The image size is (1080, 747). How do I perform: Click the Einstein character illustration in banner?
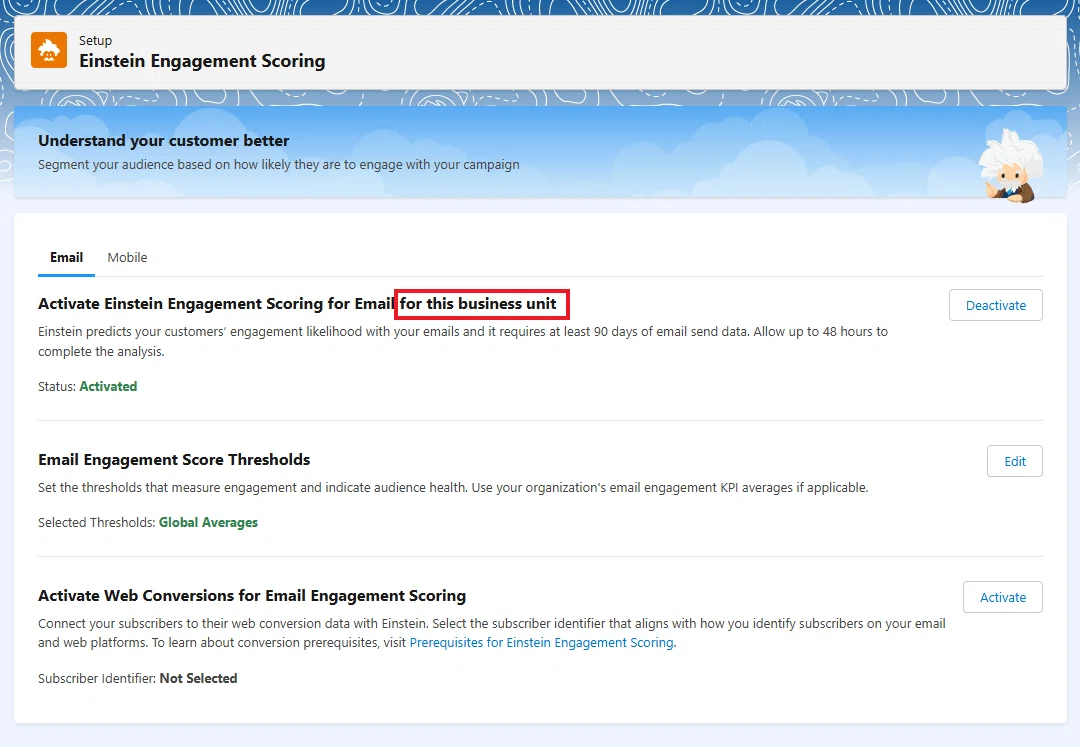click(x=1010, y=165)
